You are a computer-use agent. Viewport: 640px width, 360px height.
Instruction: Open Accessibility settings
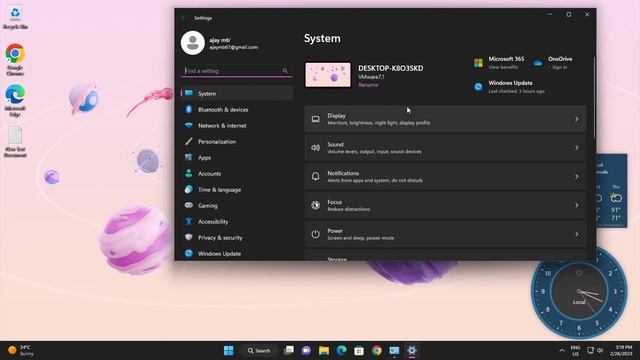click(x=237, y=221)
